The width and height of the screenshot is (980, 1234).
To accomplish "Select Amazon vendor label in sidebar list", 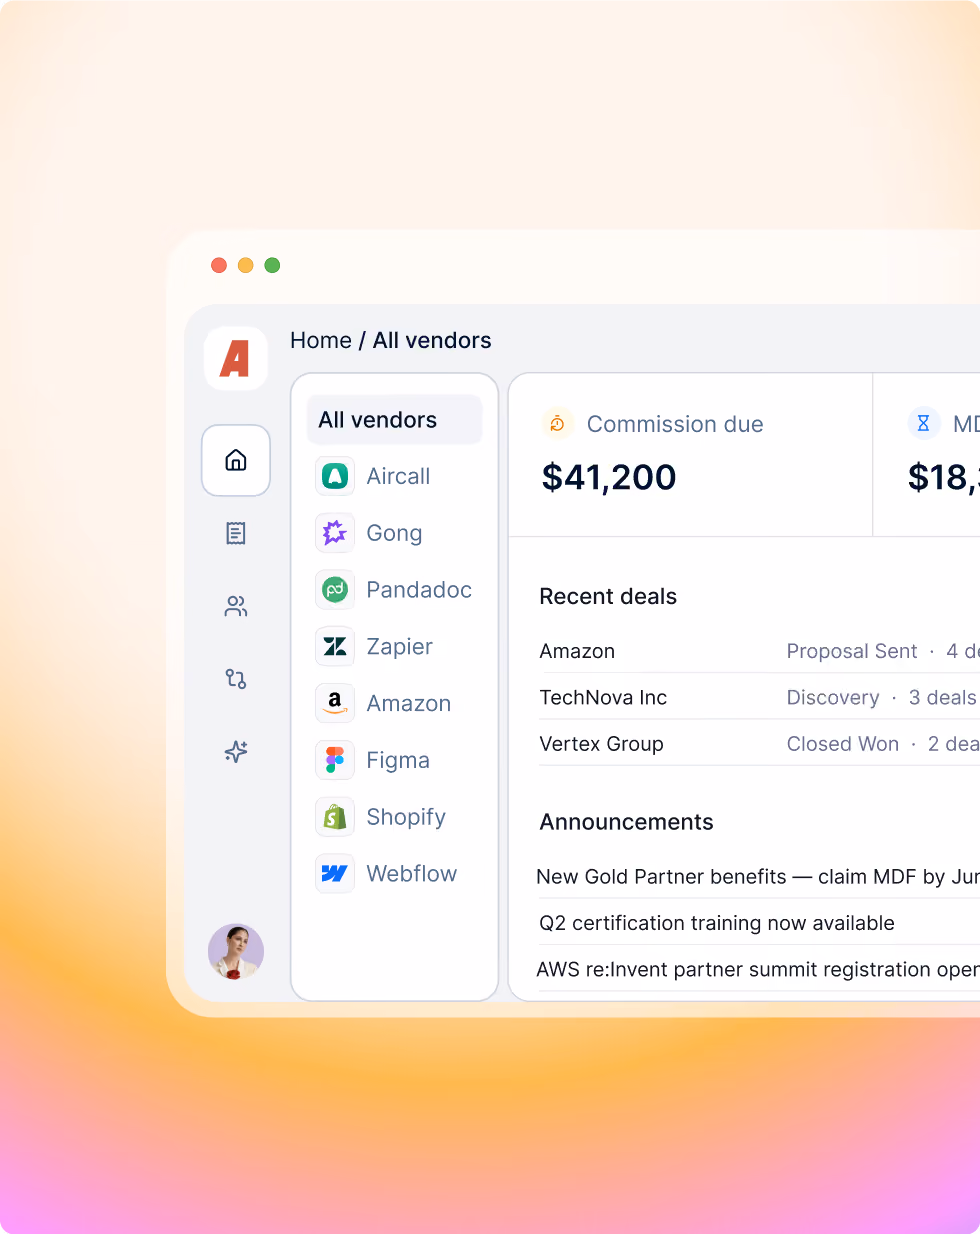I will (409, 703).
